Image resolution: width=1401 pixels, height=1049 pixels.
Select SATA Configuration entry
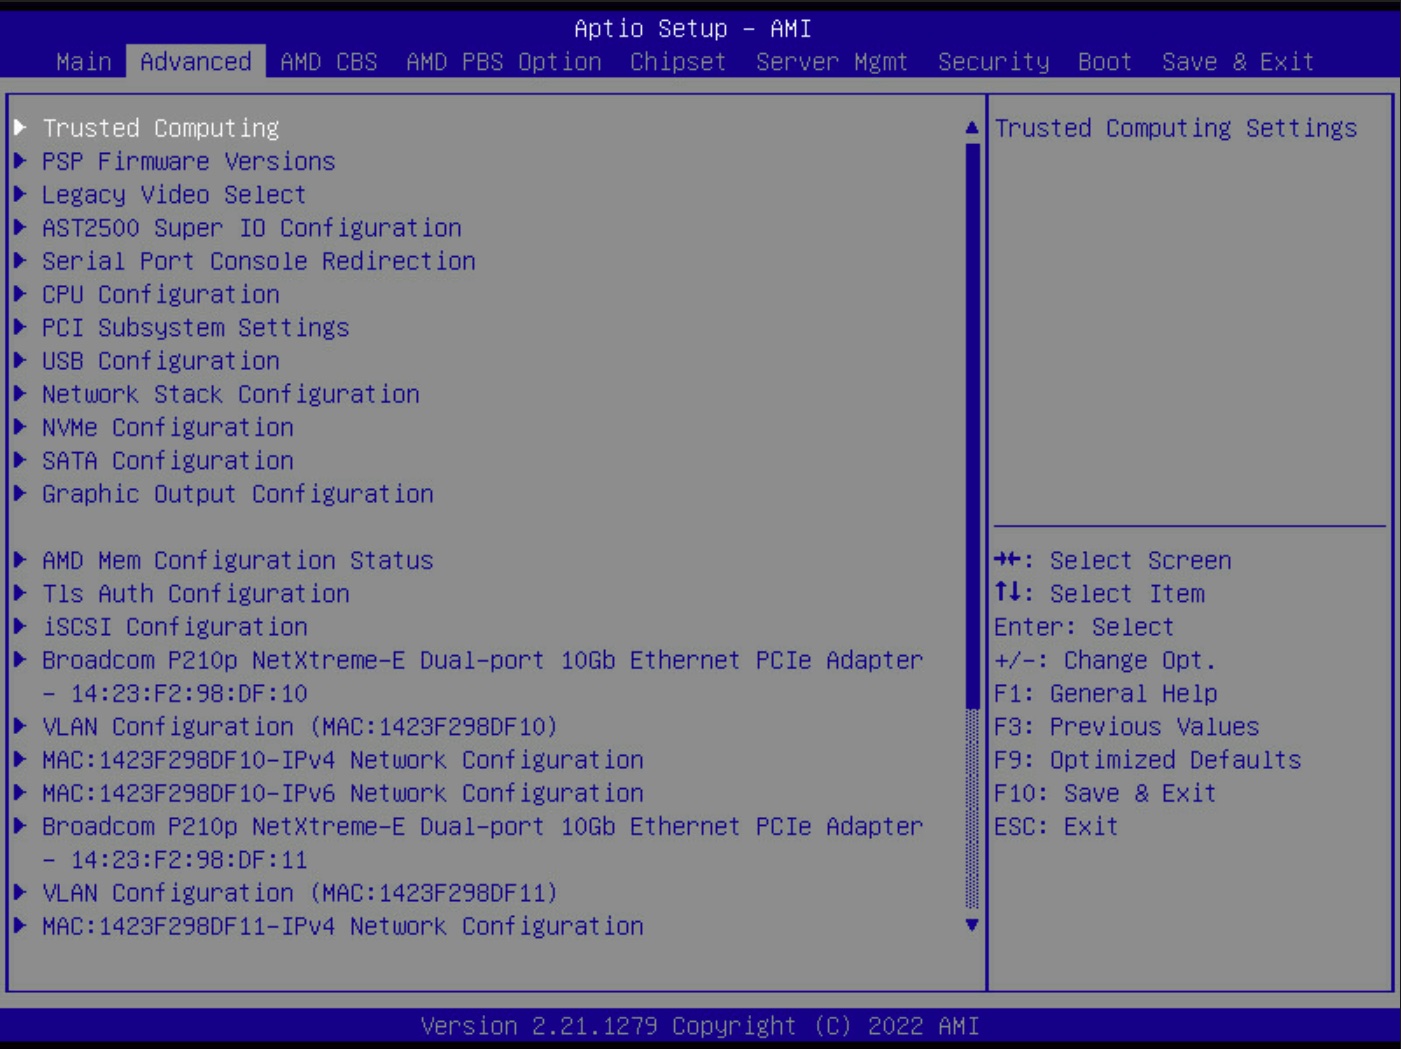pos(168,460)
